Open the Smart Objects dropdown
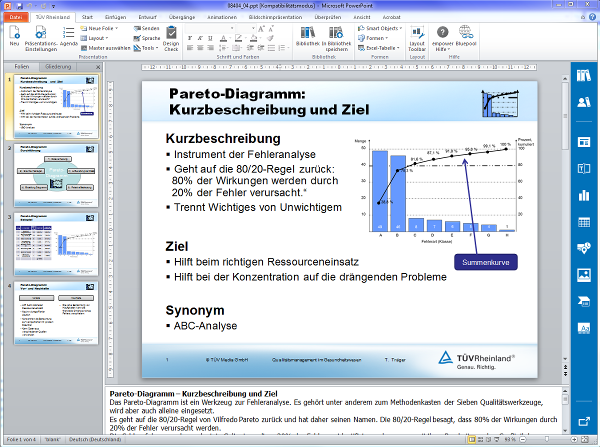Image resolution: width=600 pixels, height=447 pixels. (x=383, y=29)
